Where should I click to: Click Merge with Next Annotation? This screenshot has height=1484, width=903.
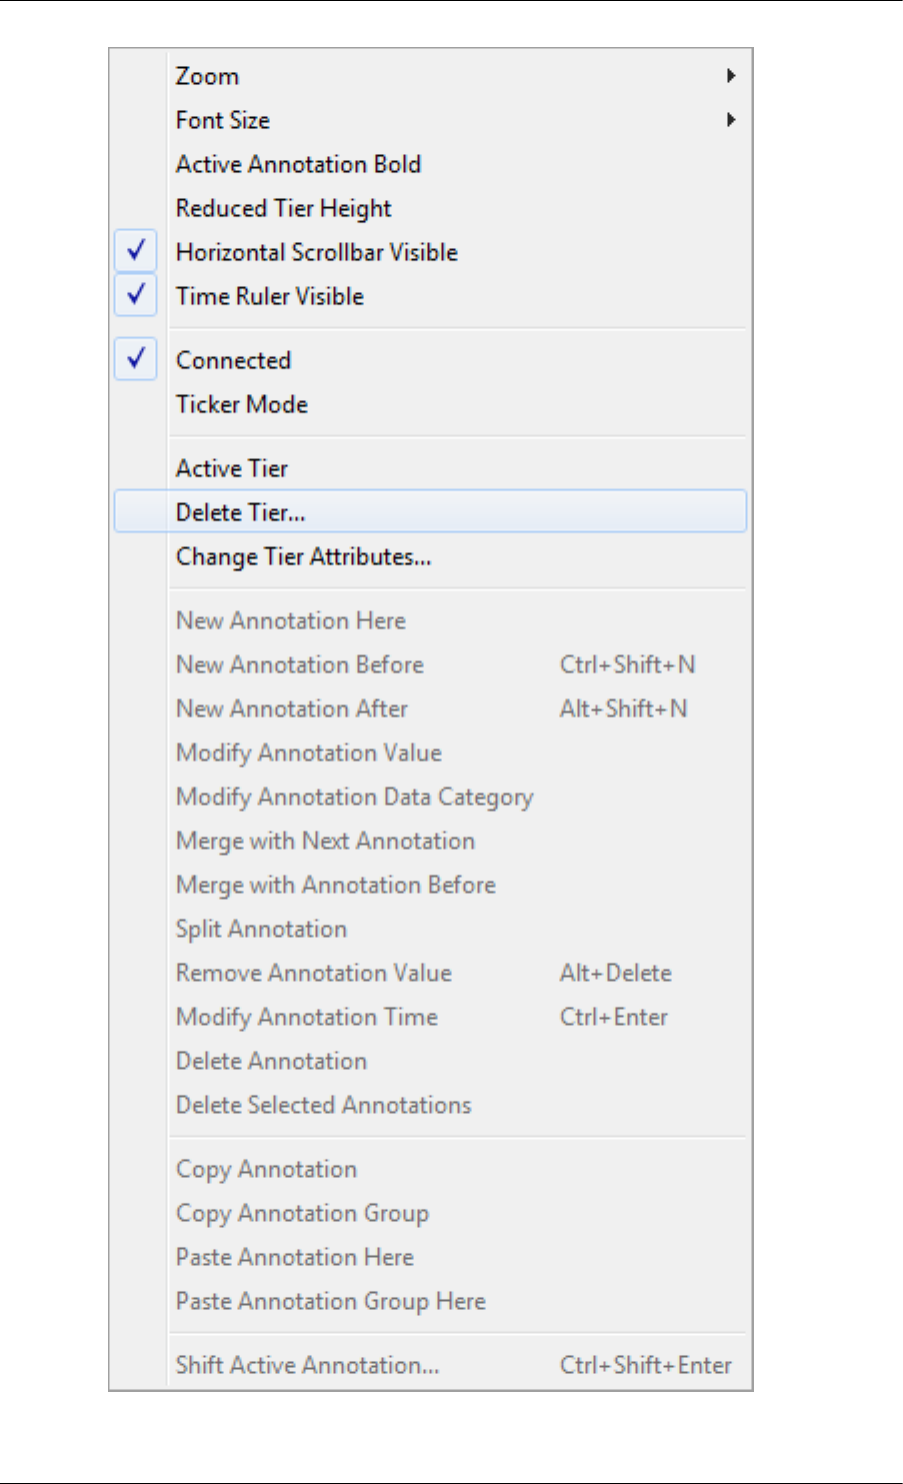tap(325, 840)
